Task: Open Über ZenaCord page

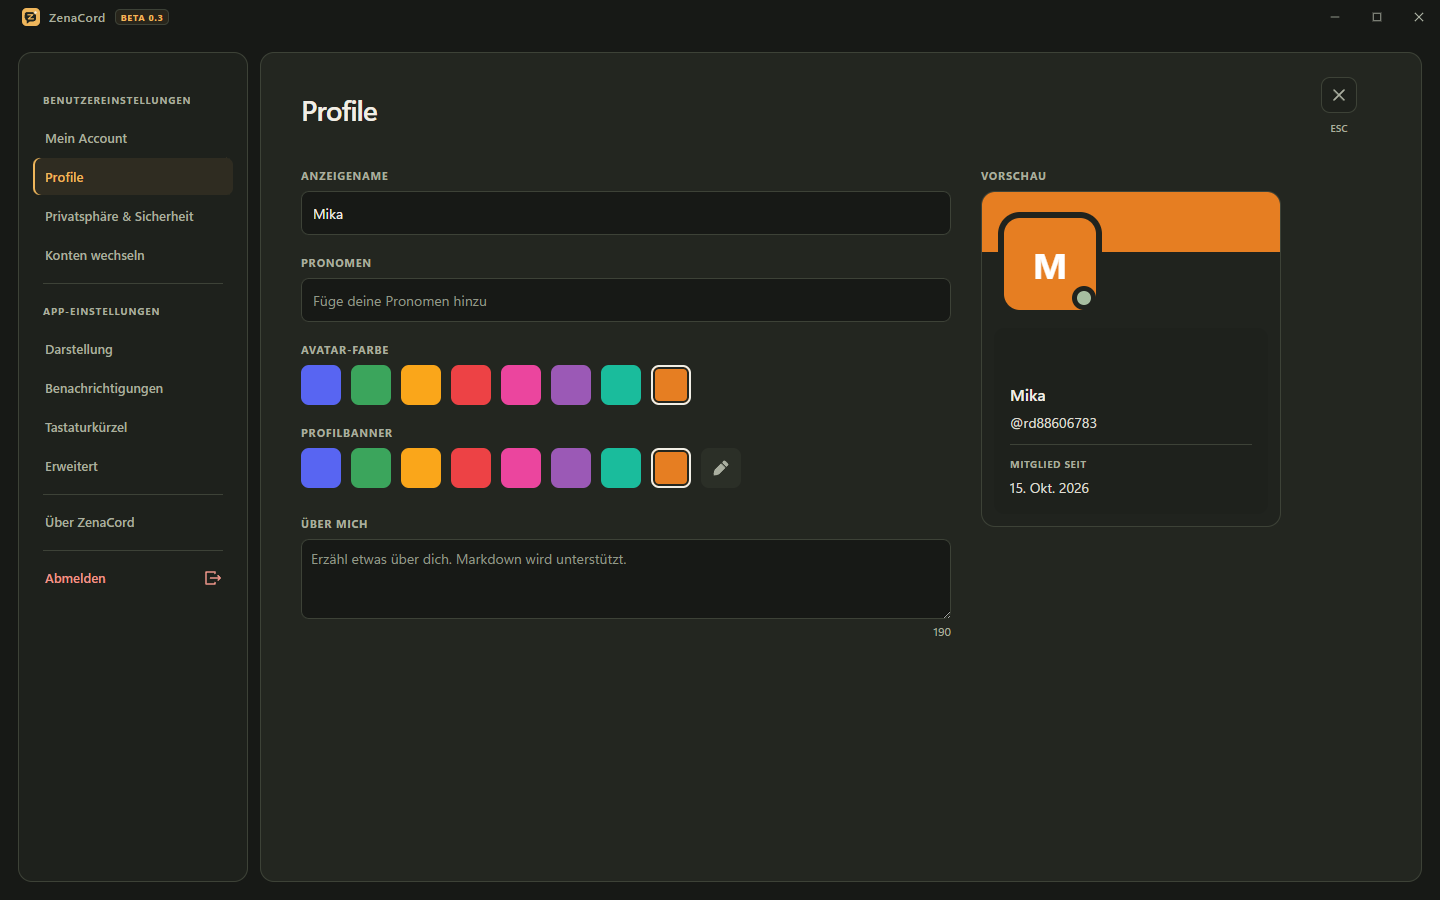Action: click(133, 522)
